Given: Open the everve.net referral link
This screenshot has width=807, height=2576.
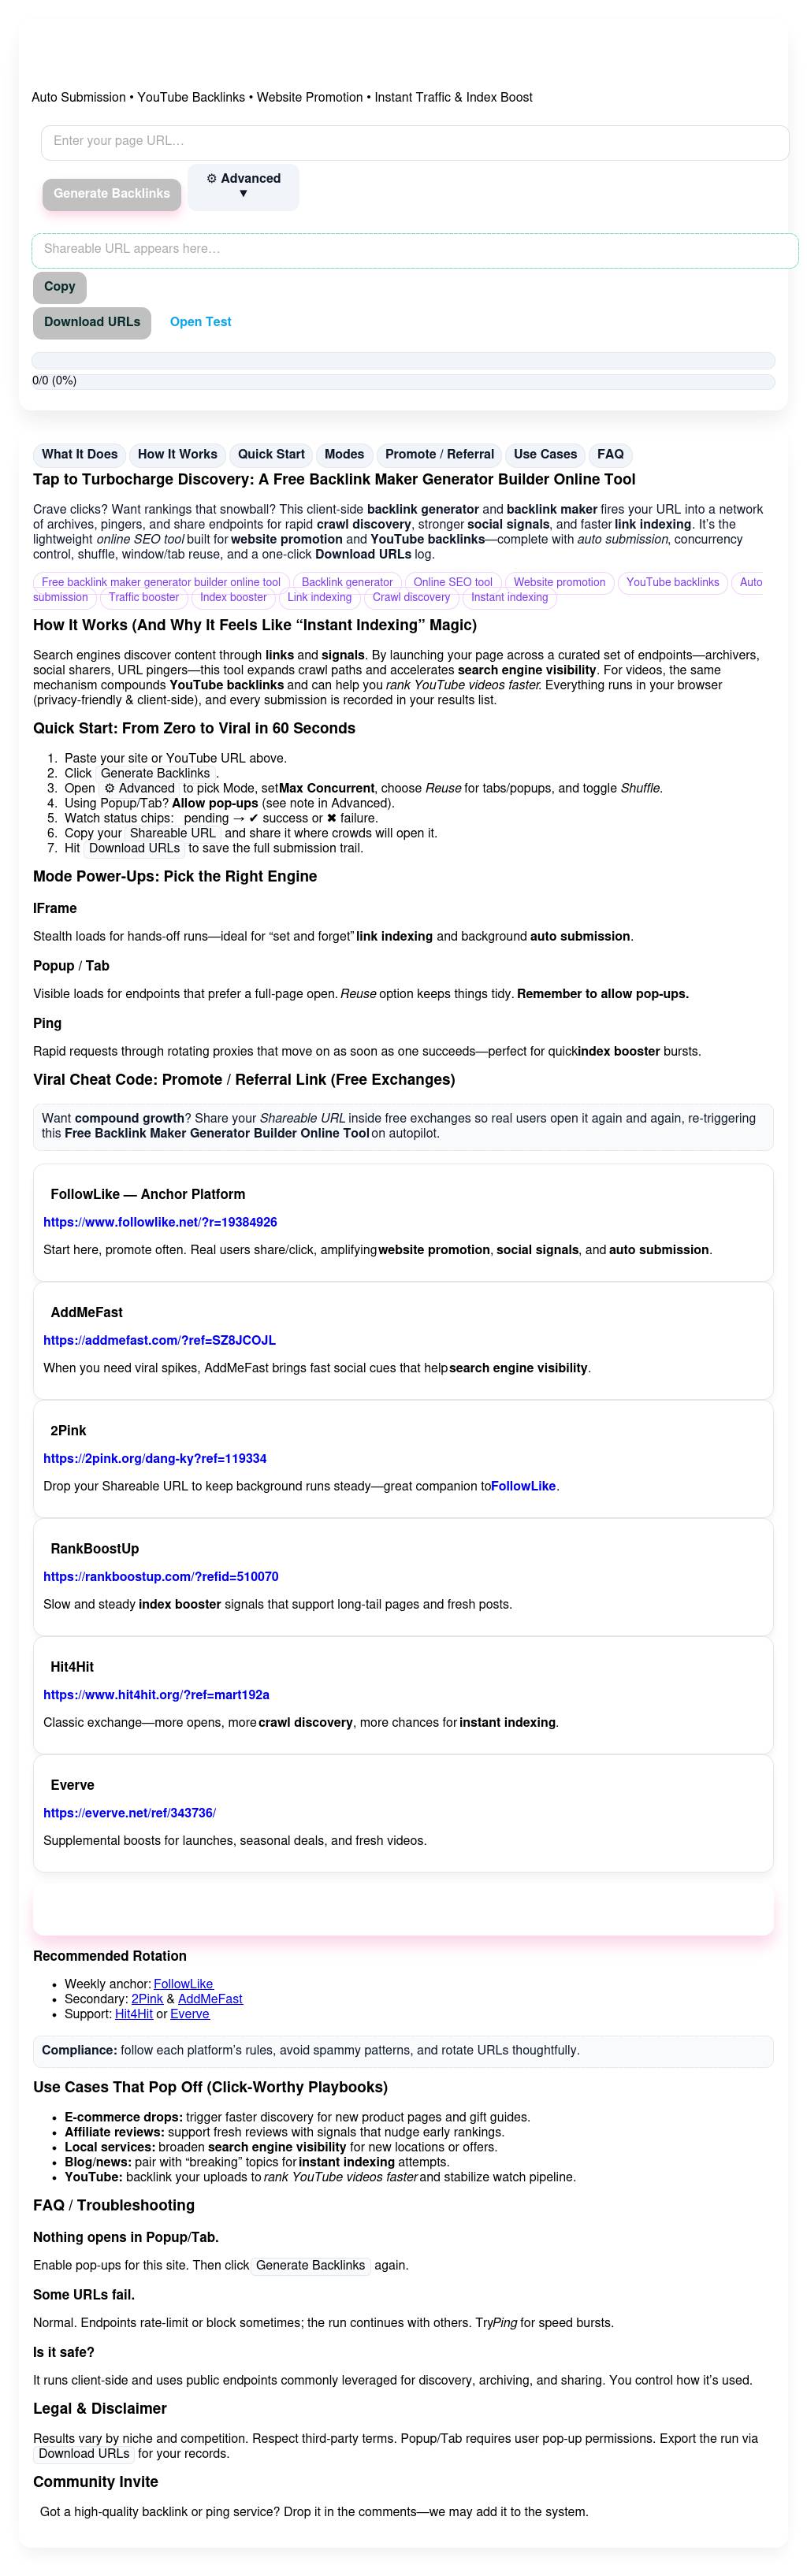Looking at the screenshot, I should click(129, 1813).
